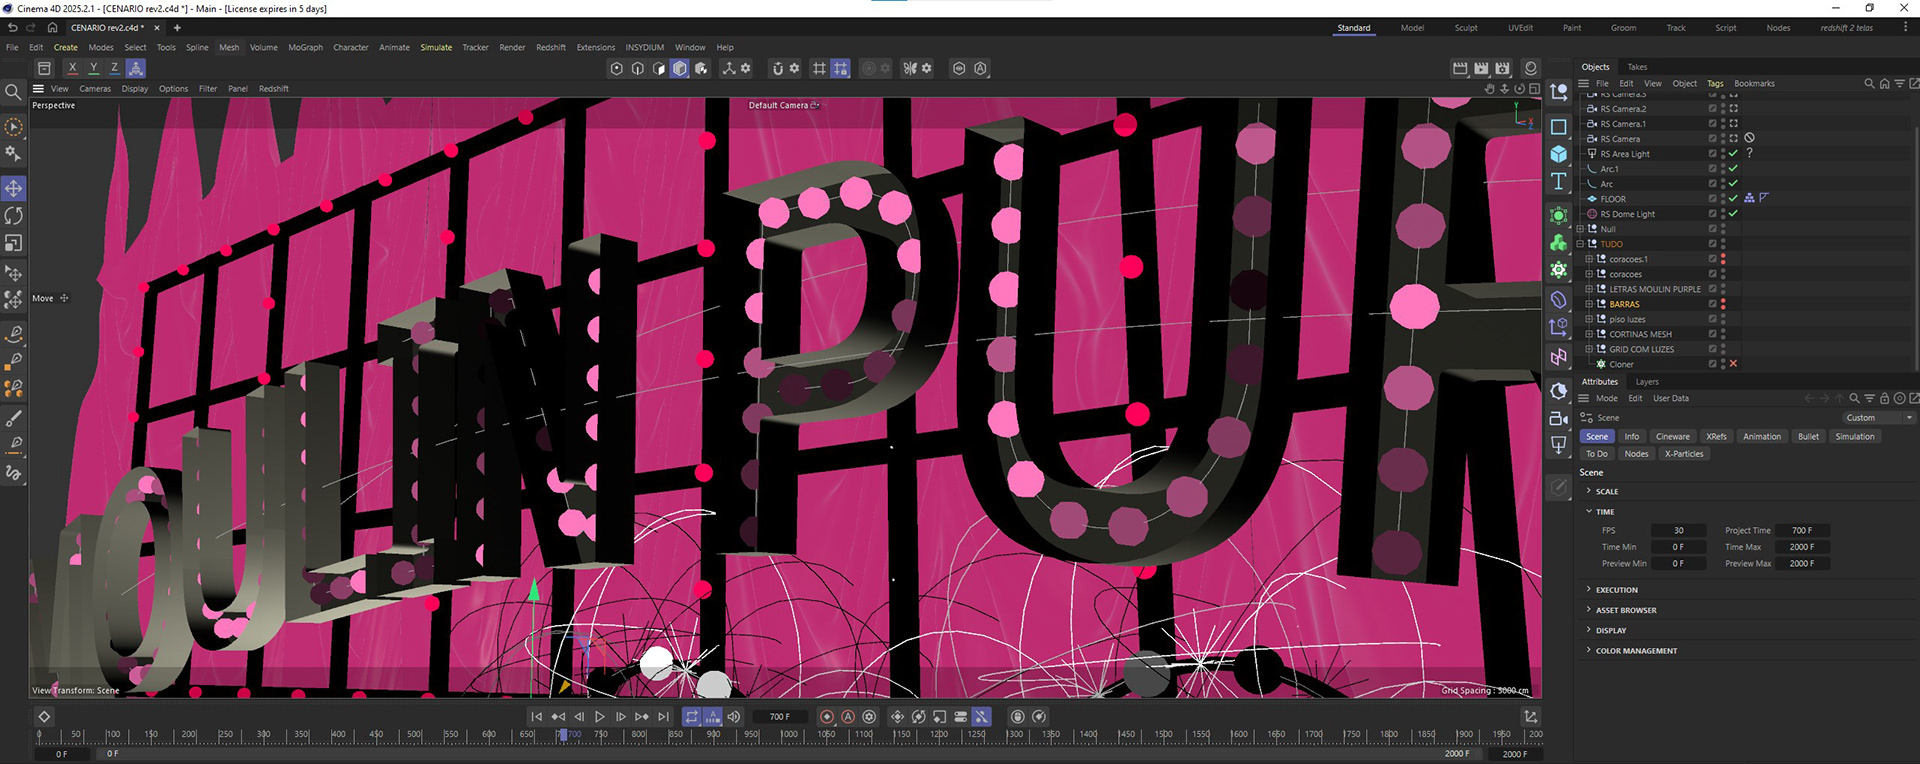Viewport: 1920px width, 764px height.
Task: Toggle Y axis lock
Action: tap(93, 68)
